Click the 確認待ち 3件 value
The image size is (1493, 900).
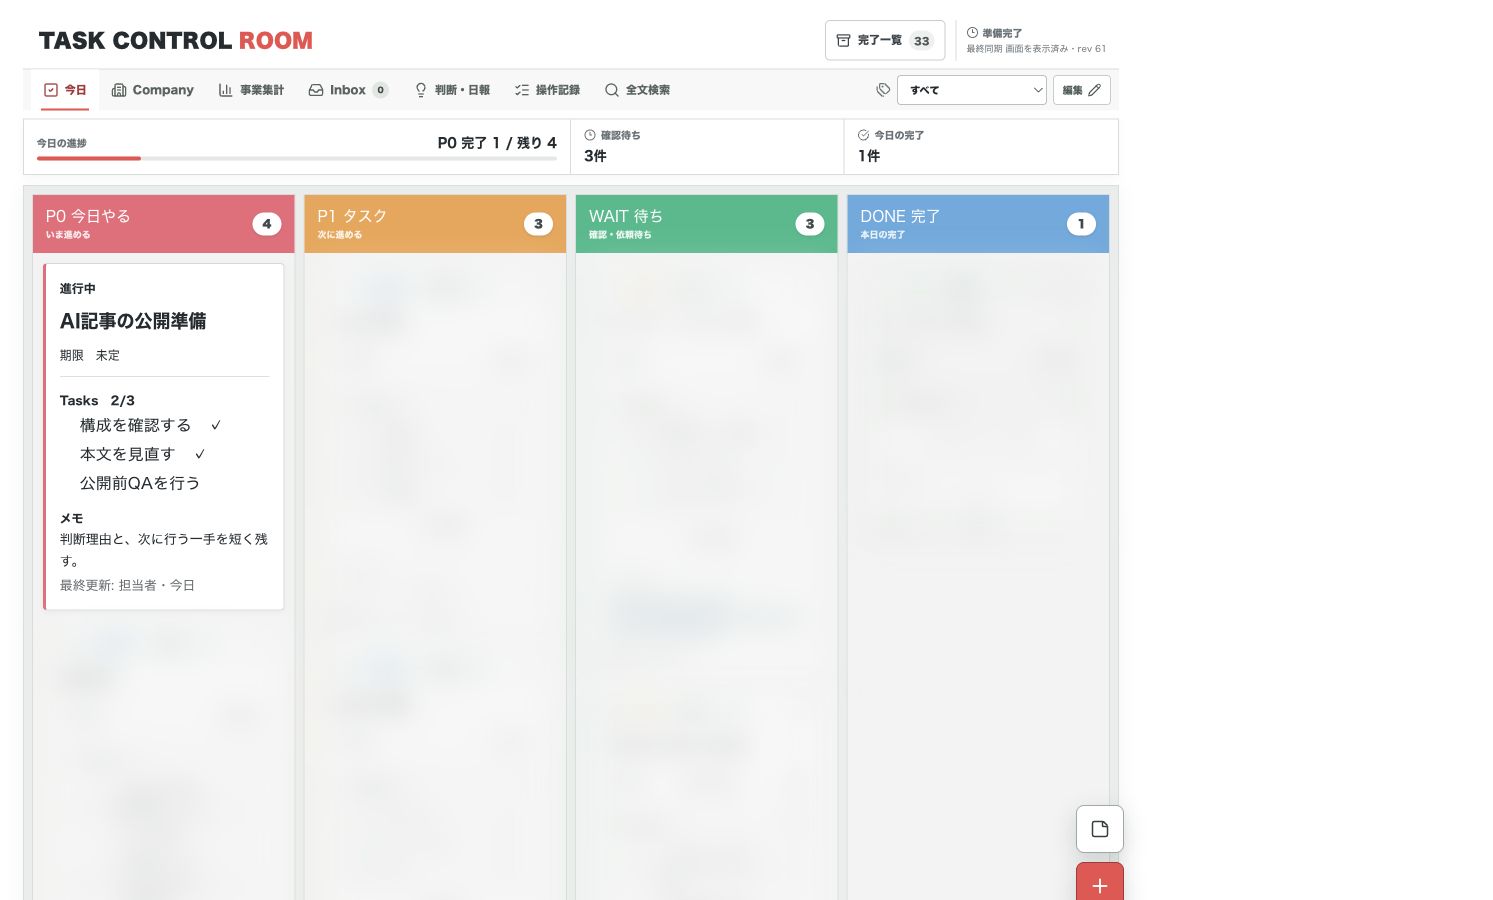[x=595, y=156]
